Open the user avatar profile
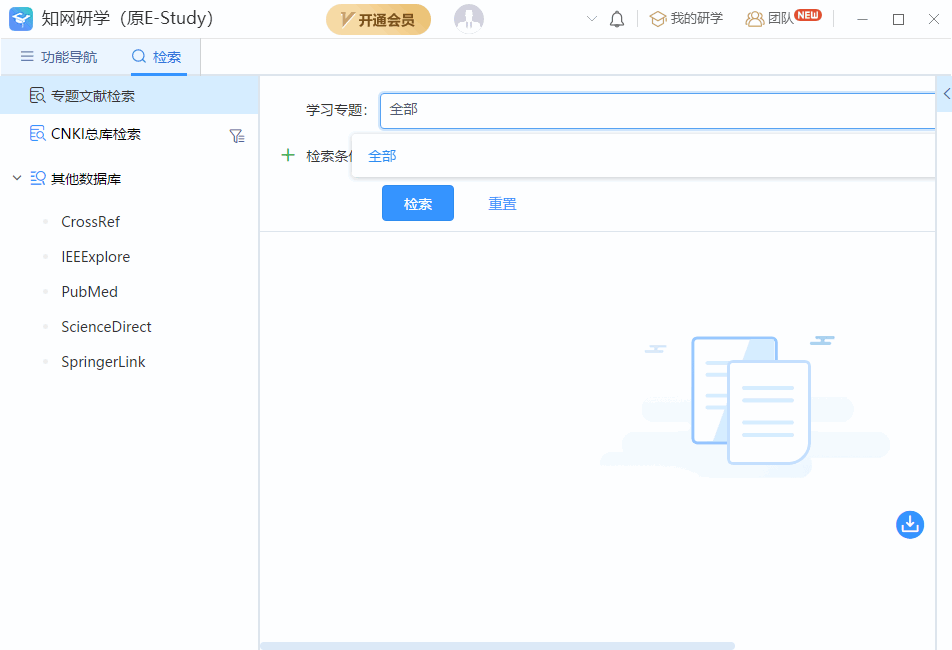The width and height of the screenshot is (952, 650). pos(468,18)
